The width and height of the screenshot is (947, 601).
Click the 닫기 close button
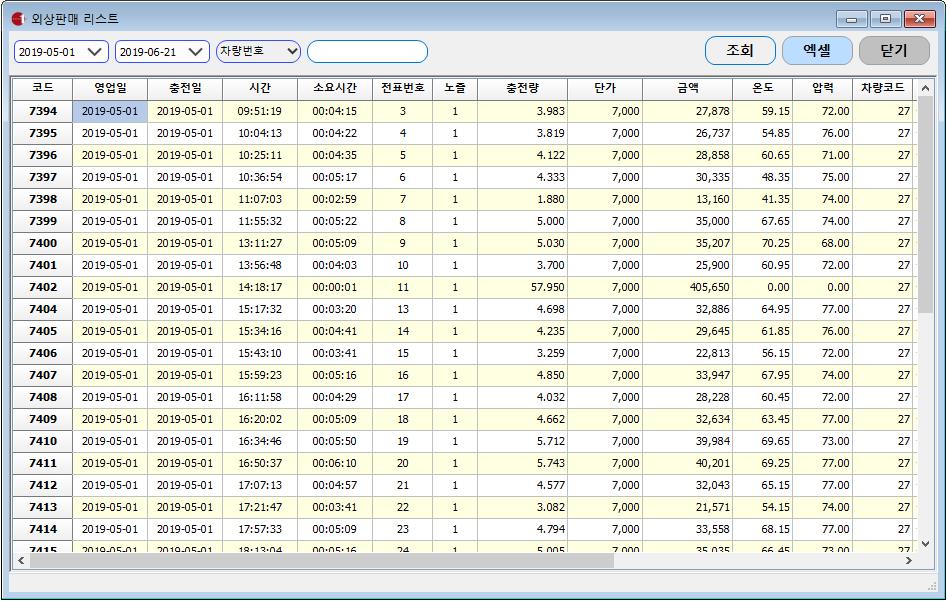894,50
